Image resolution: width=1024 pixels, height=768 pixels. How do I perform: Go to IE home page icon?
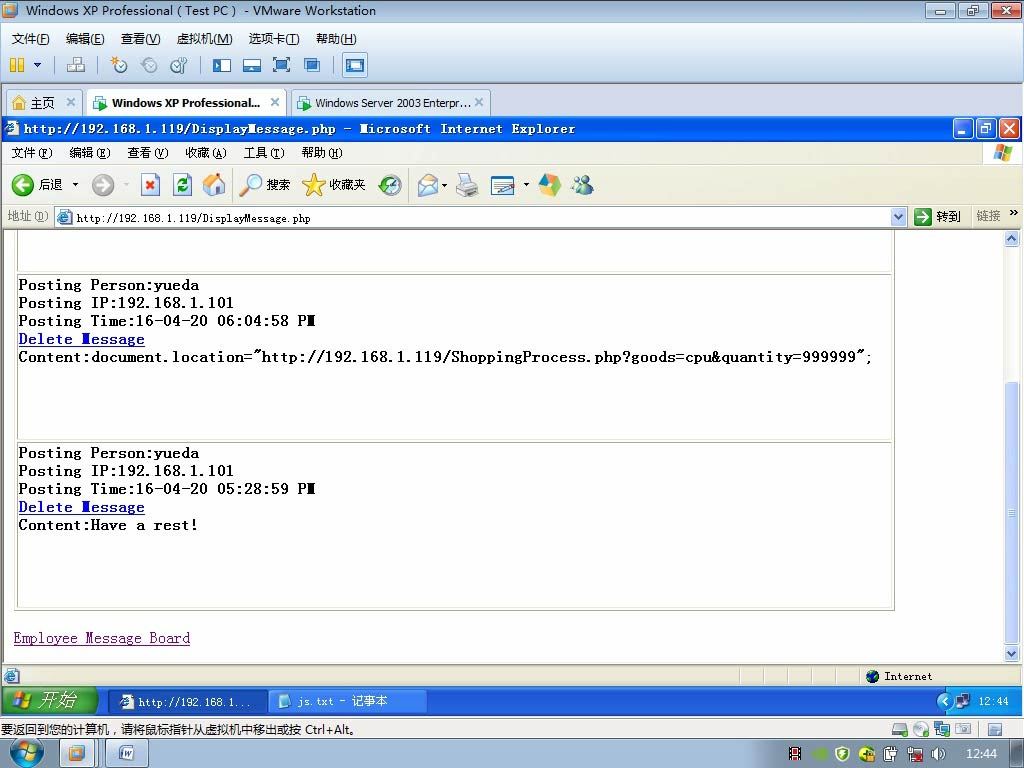pyautogui.click(x=214, y=185)
